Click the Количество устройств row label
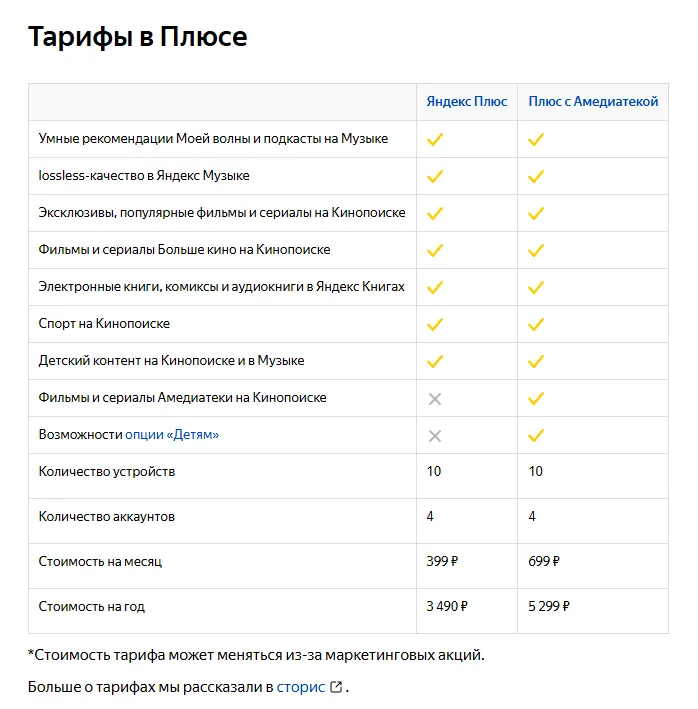This screenshot has width=698, height=709. point(106,471)
